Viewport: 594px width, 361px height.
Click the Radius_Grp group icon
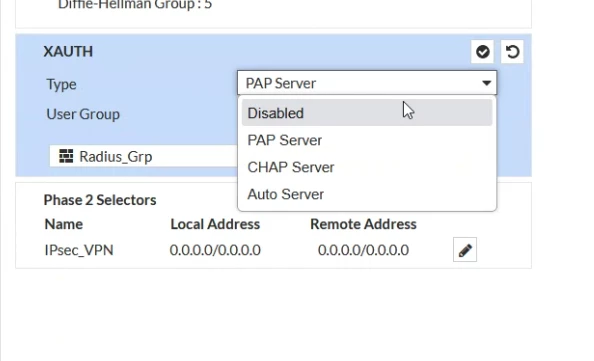(66, 156)
